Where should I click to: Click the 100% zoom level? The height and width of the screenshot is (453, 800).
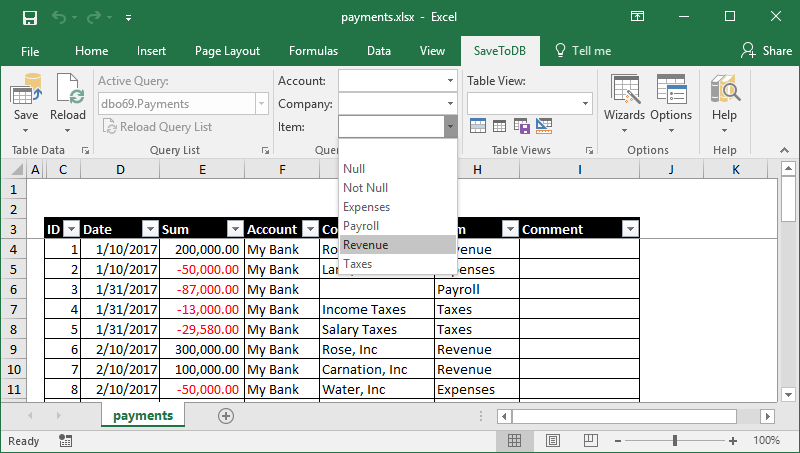pyautogui.click(x=766, y=440)
